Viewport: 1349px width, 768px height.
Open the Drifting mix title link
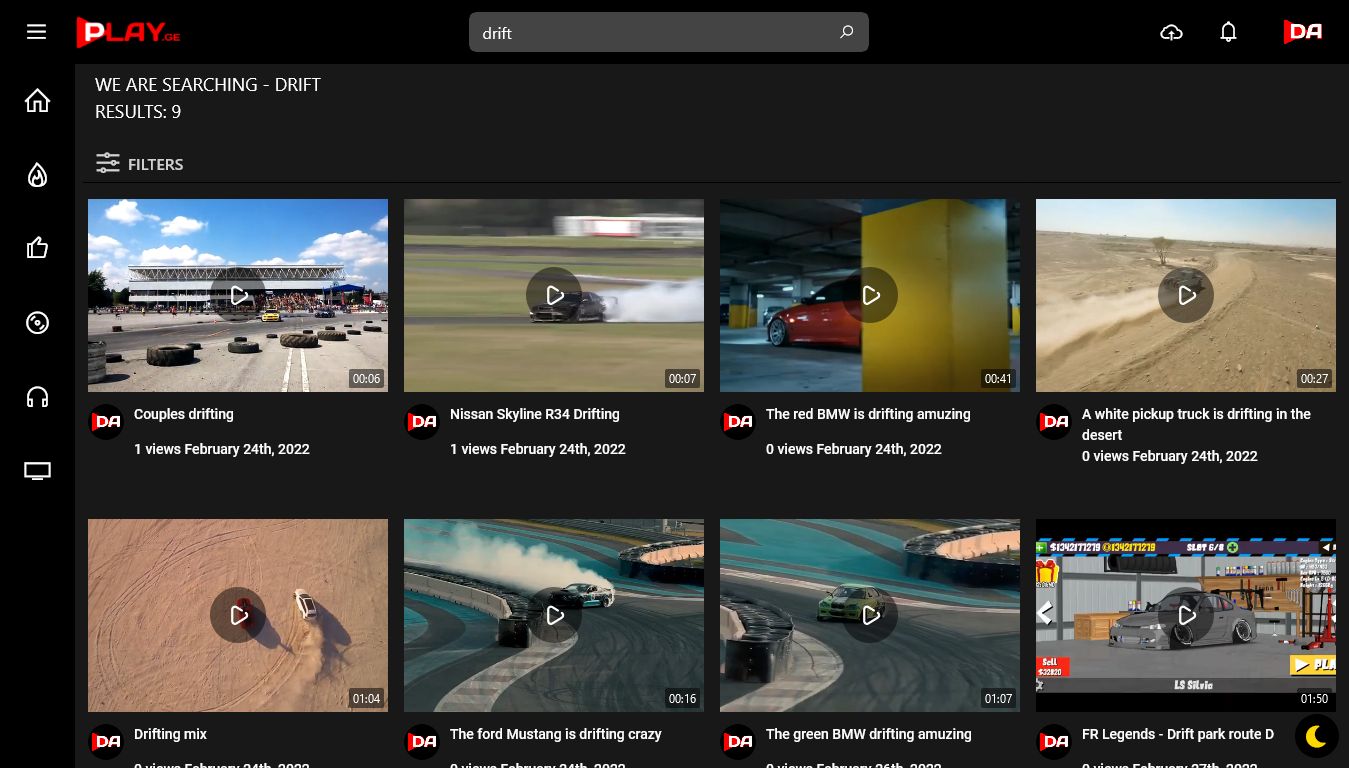[x=171, y=734]
